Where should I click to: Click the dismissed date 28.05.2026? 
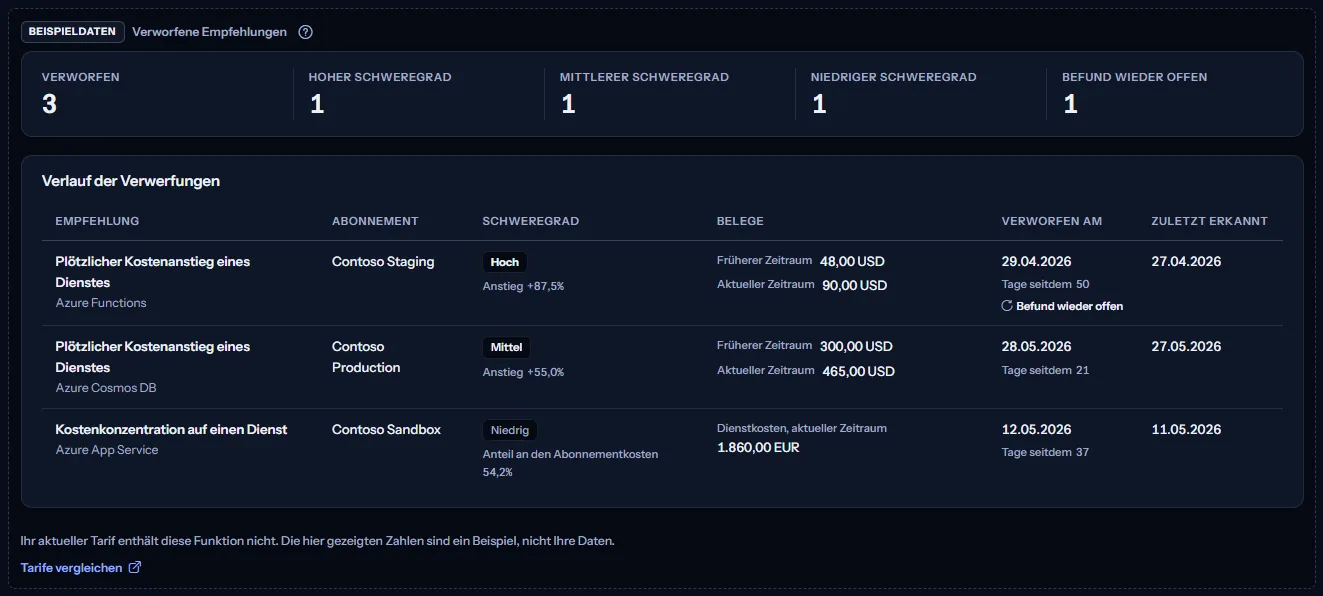1036,347
